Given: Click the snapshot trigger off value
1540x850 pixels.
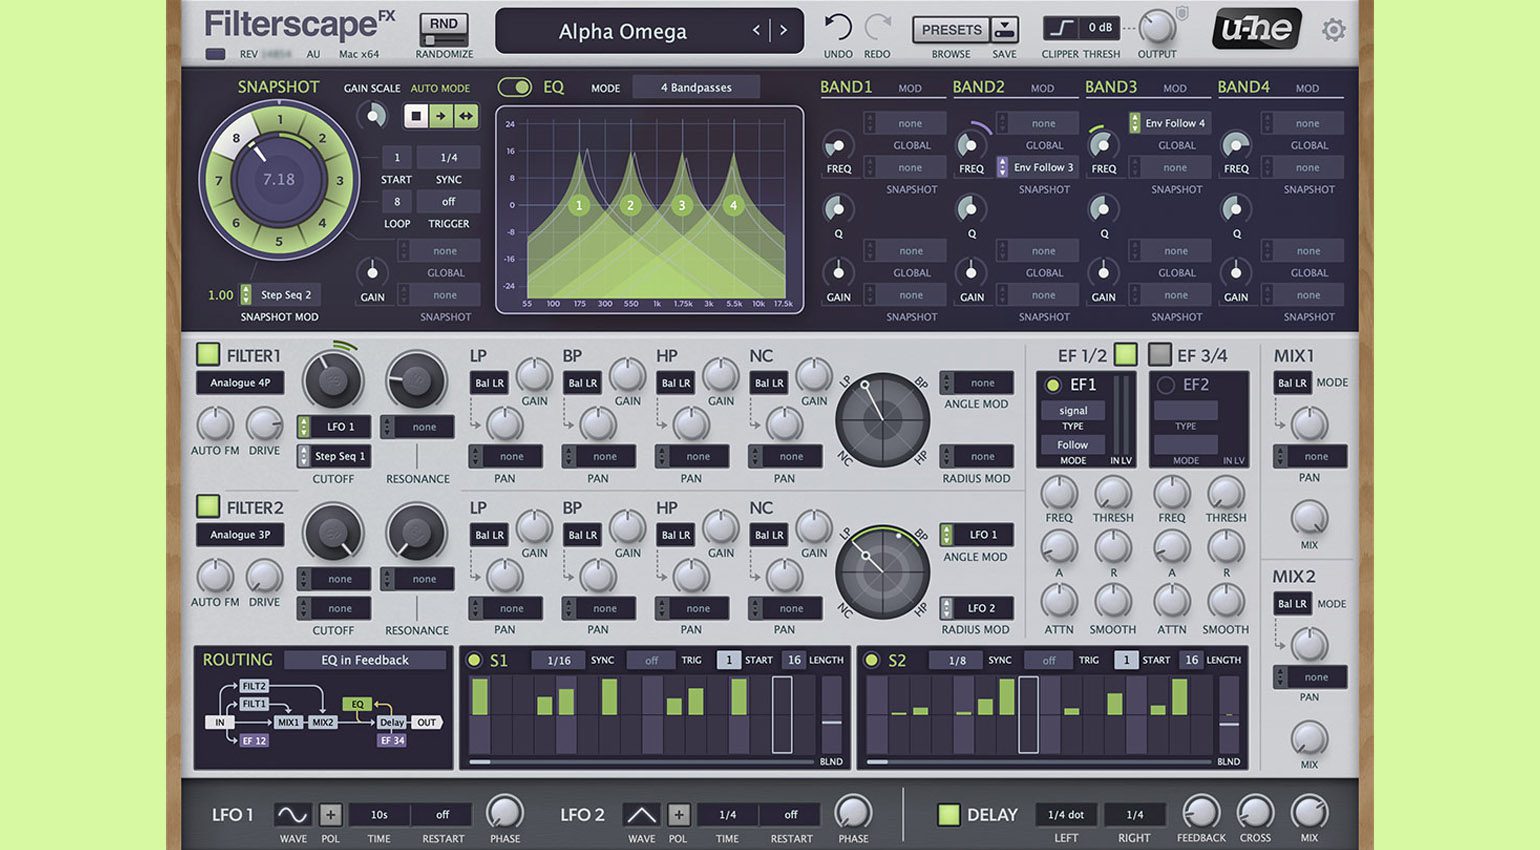Looking at the screenshot, I should (x=449, y=202).
